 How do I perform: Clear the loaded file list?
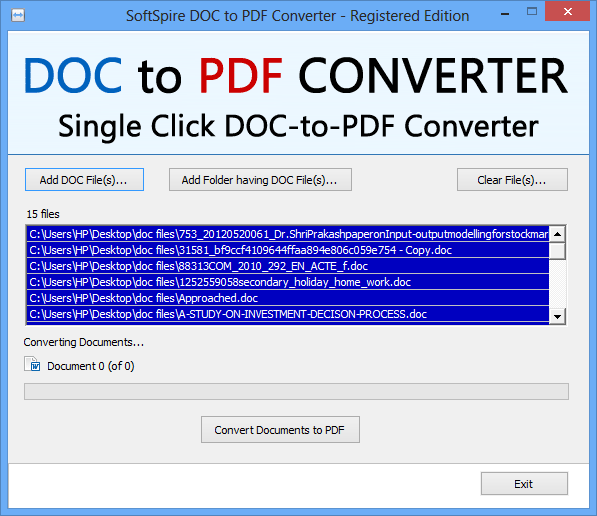click(x=512, y=179)
